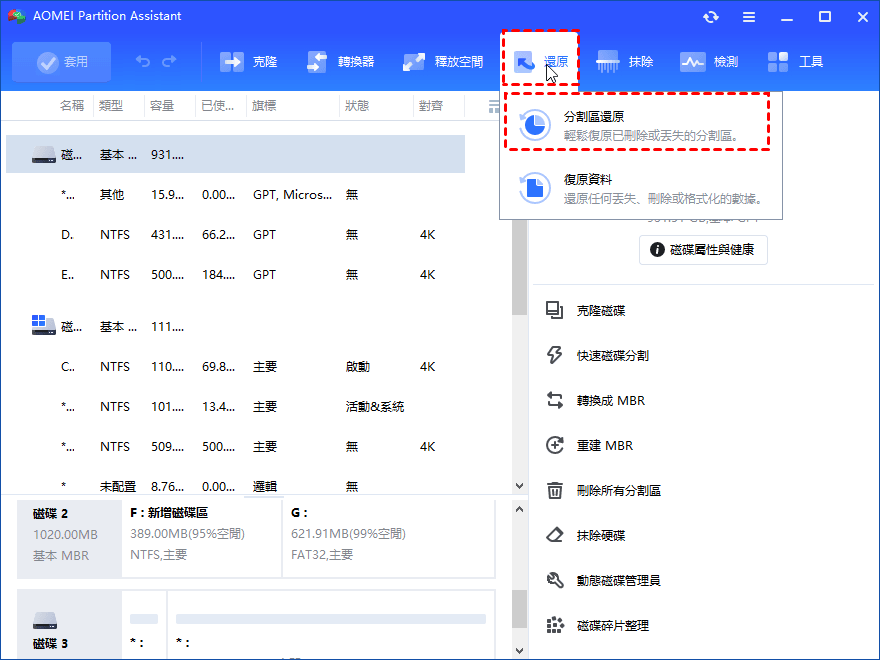Sort by 狀態 column header
This screenshot has height=660, width=880.
click(x=357, y=106)
